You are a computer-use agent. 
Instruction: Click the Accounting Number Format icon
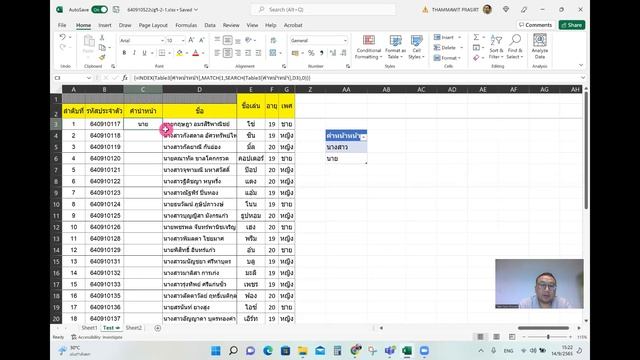[295, 53]
